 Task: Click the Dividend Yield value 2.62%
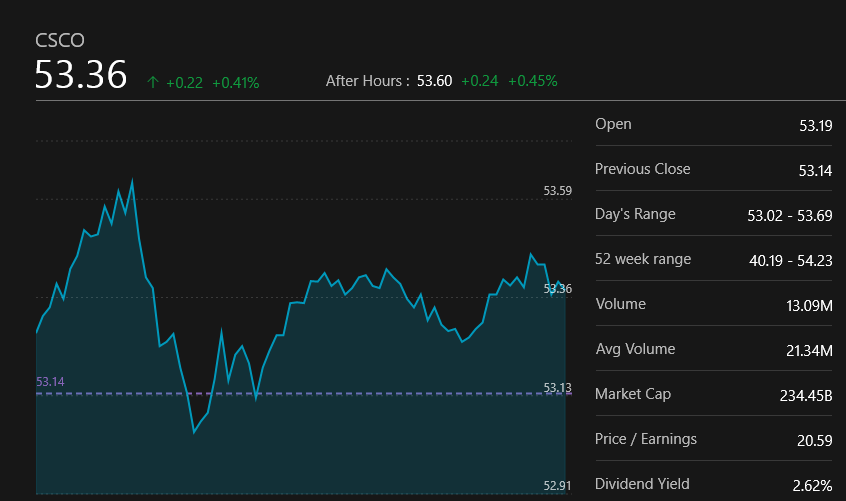[x=811, y=485]
